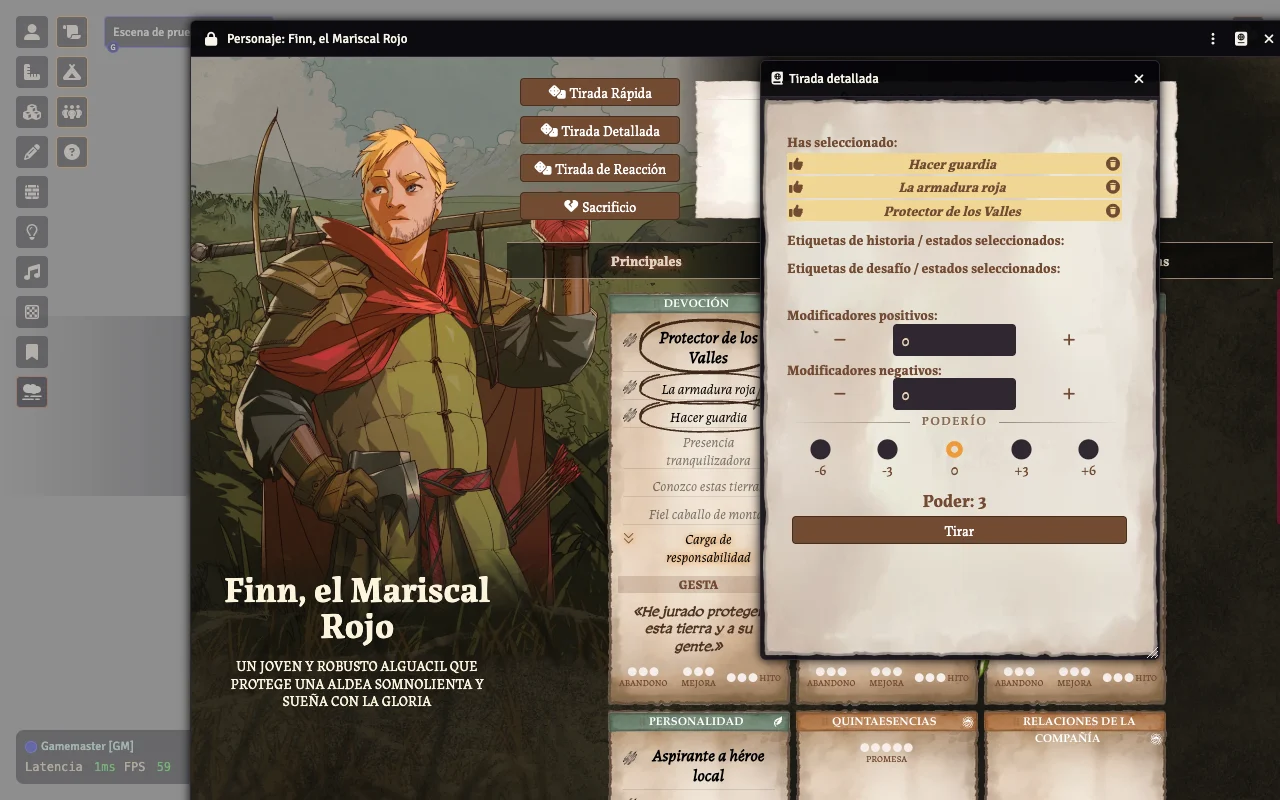
Task: Roll with the Tirar button
Action: point(959,530)
